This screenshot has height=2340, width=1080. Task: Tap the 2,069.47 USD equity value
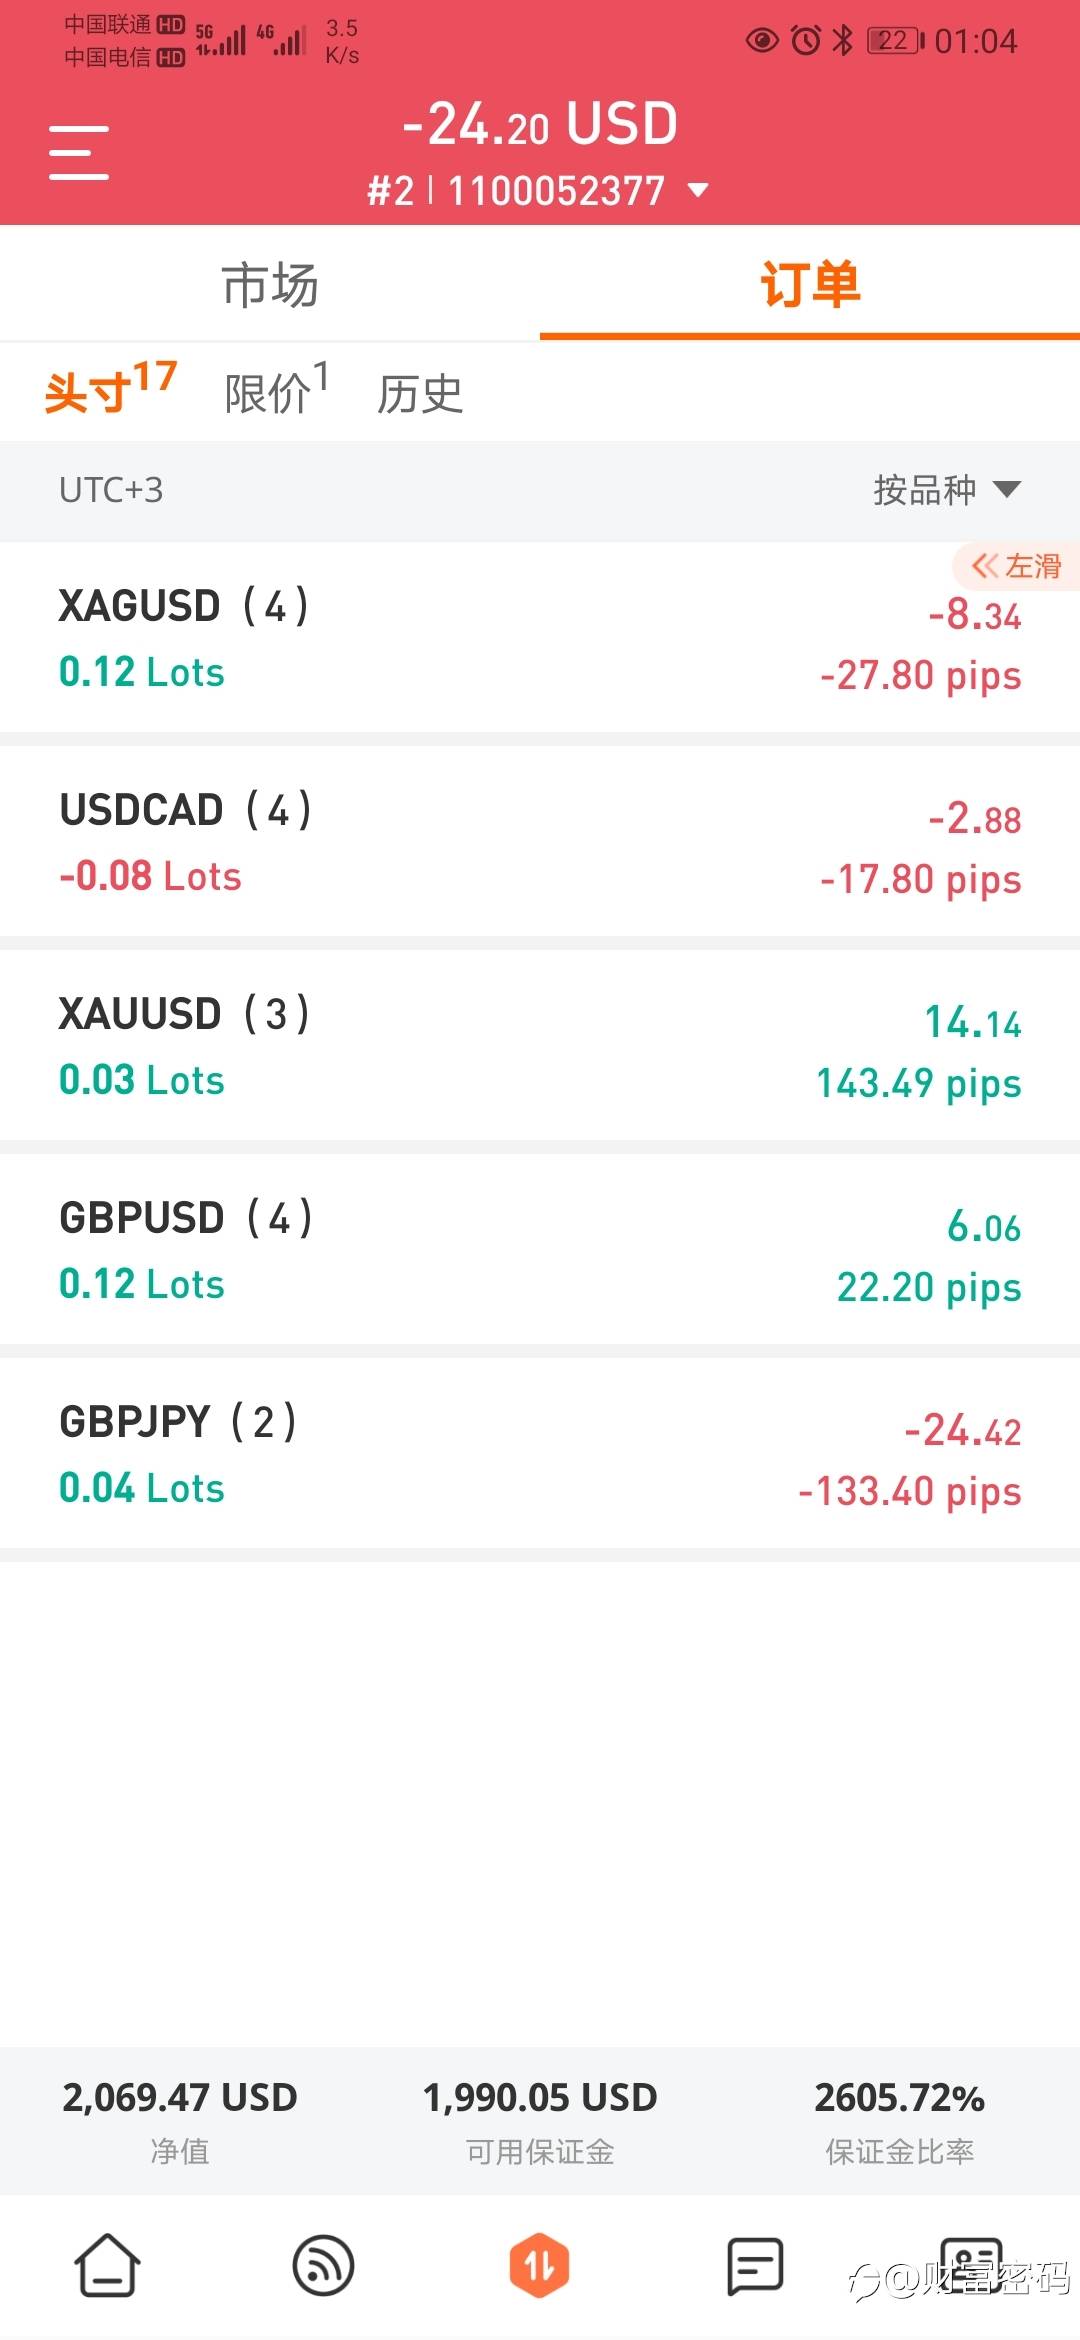pyautogui.click(x=180, y=2098)
